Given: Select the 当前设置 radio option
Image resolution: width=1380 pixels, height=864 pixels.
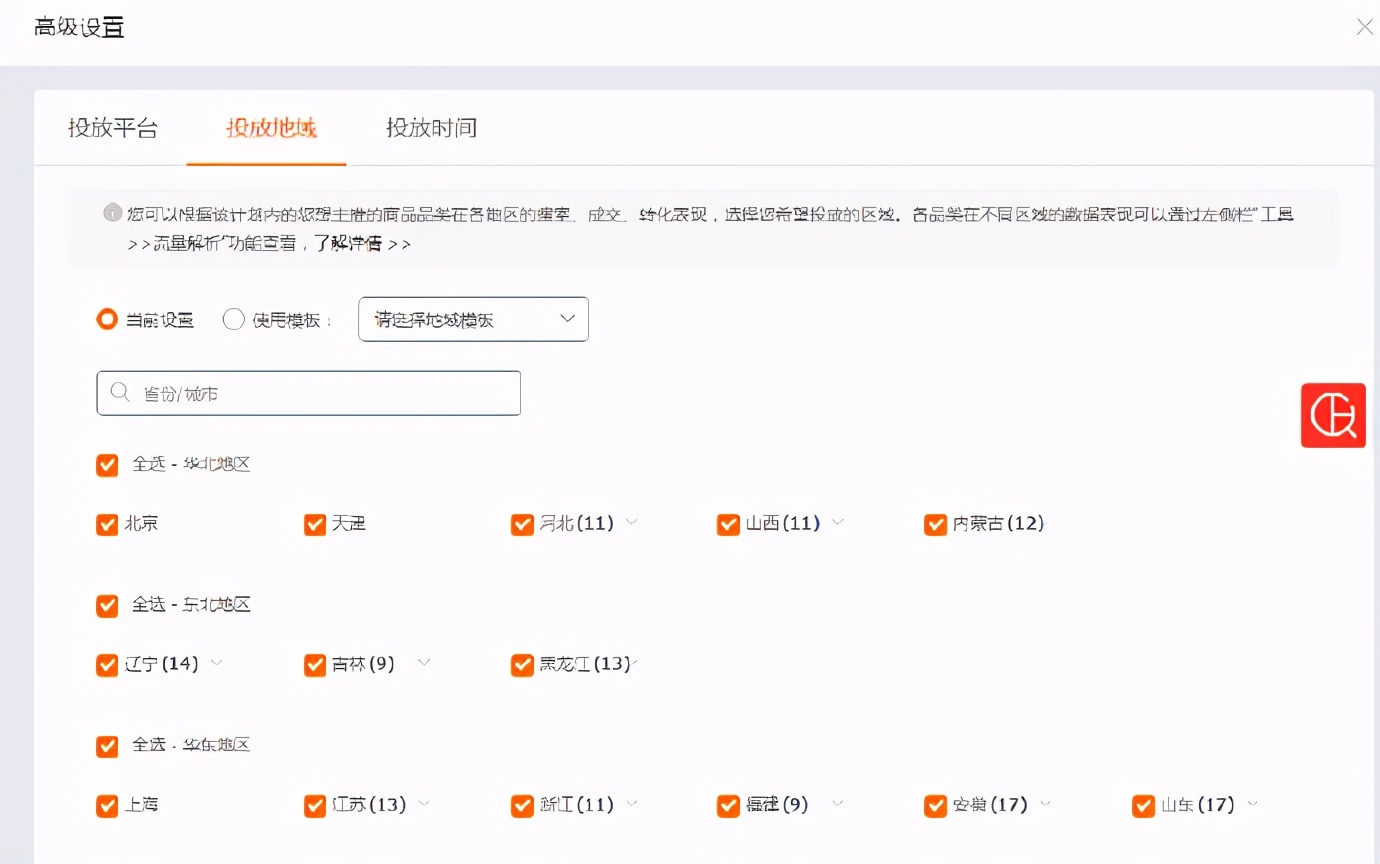Looking at the screenshot, I should point(107,319).
